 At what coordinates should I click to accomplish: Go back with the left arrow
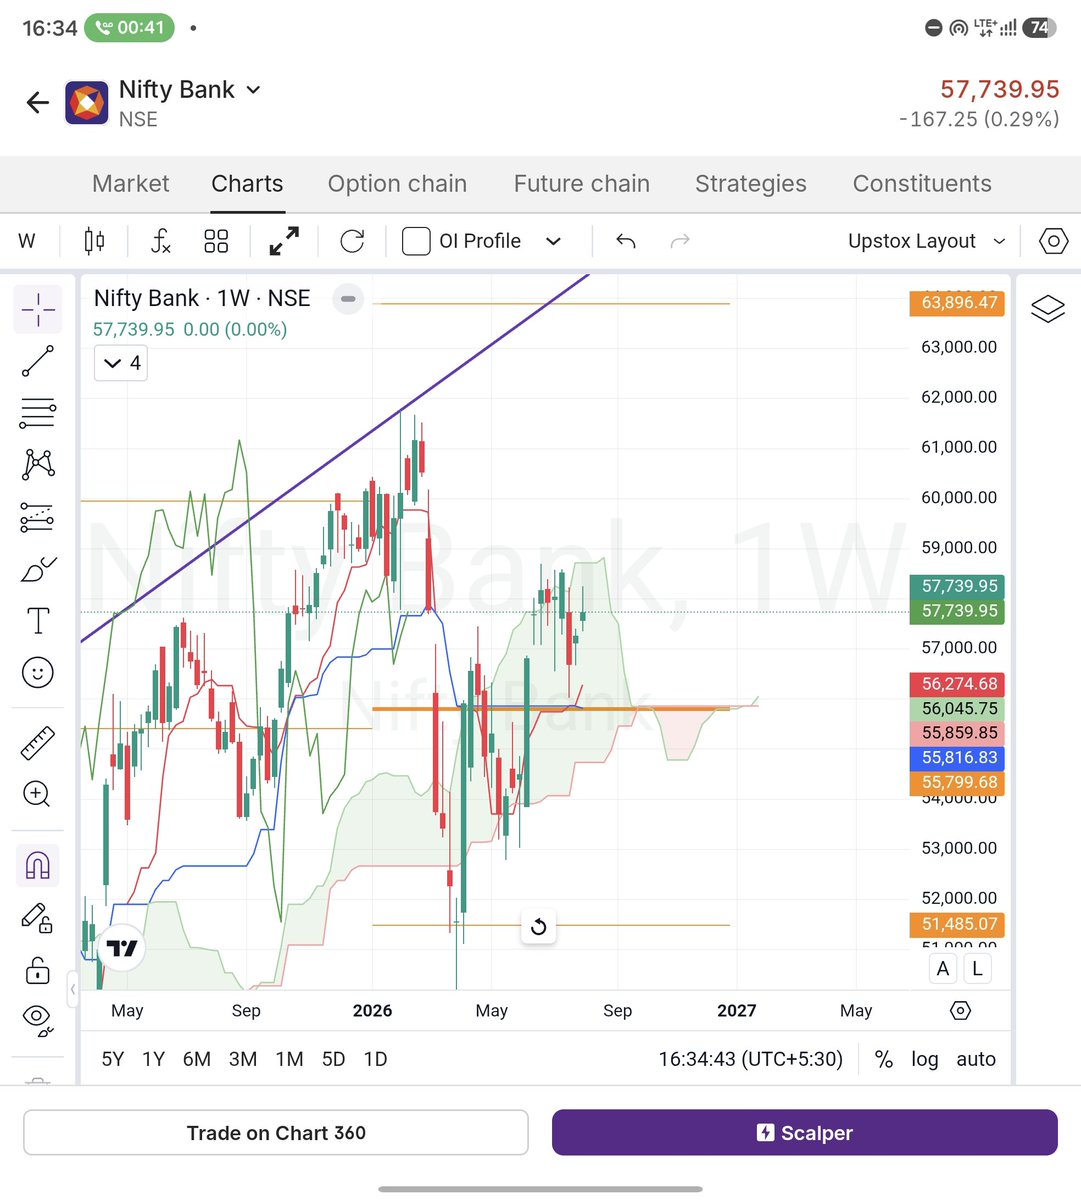tap(38, 102)
